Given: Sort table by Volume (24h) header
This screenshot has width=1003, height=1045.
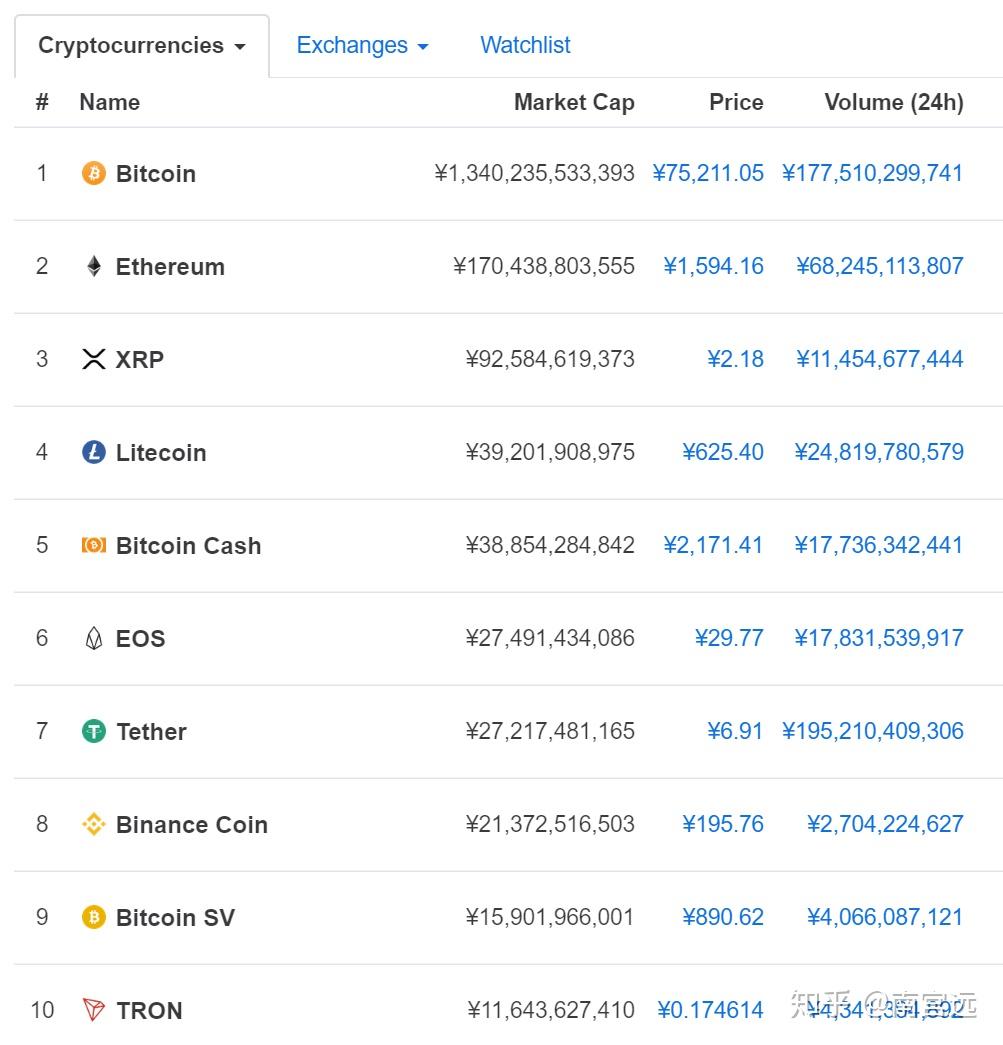Looking at the screenshot, I should (x=894, y=102).
